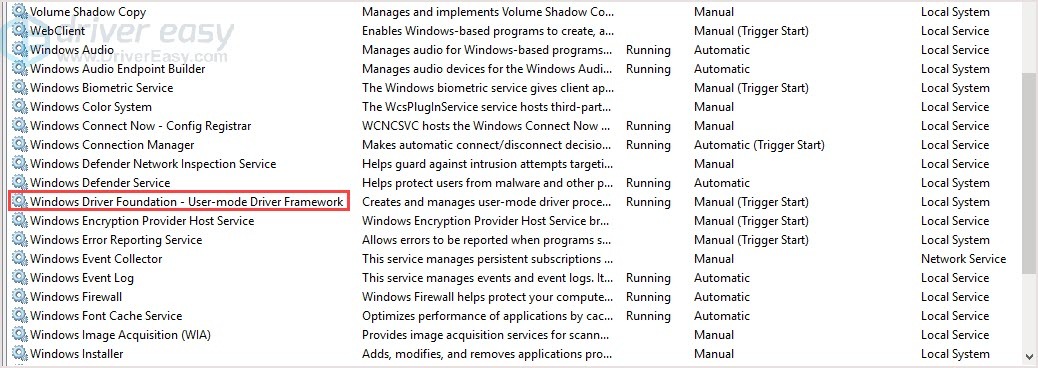This screenshot has width=1038, height=368.
Task: Click the gear icon next to Windows Installer
Action: [21, 354]
